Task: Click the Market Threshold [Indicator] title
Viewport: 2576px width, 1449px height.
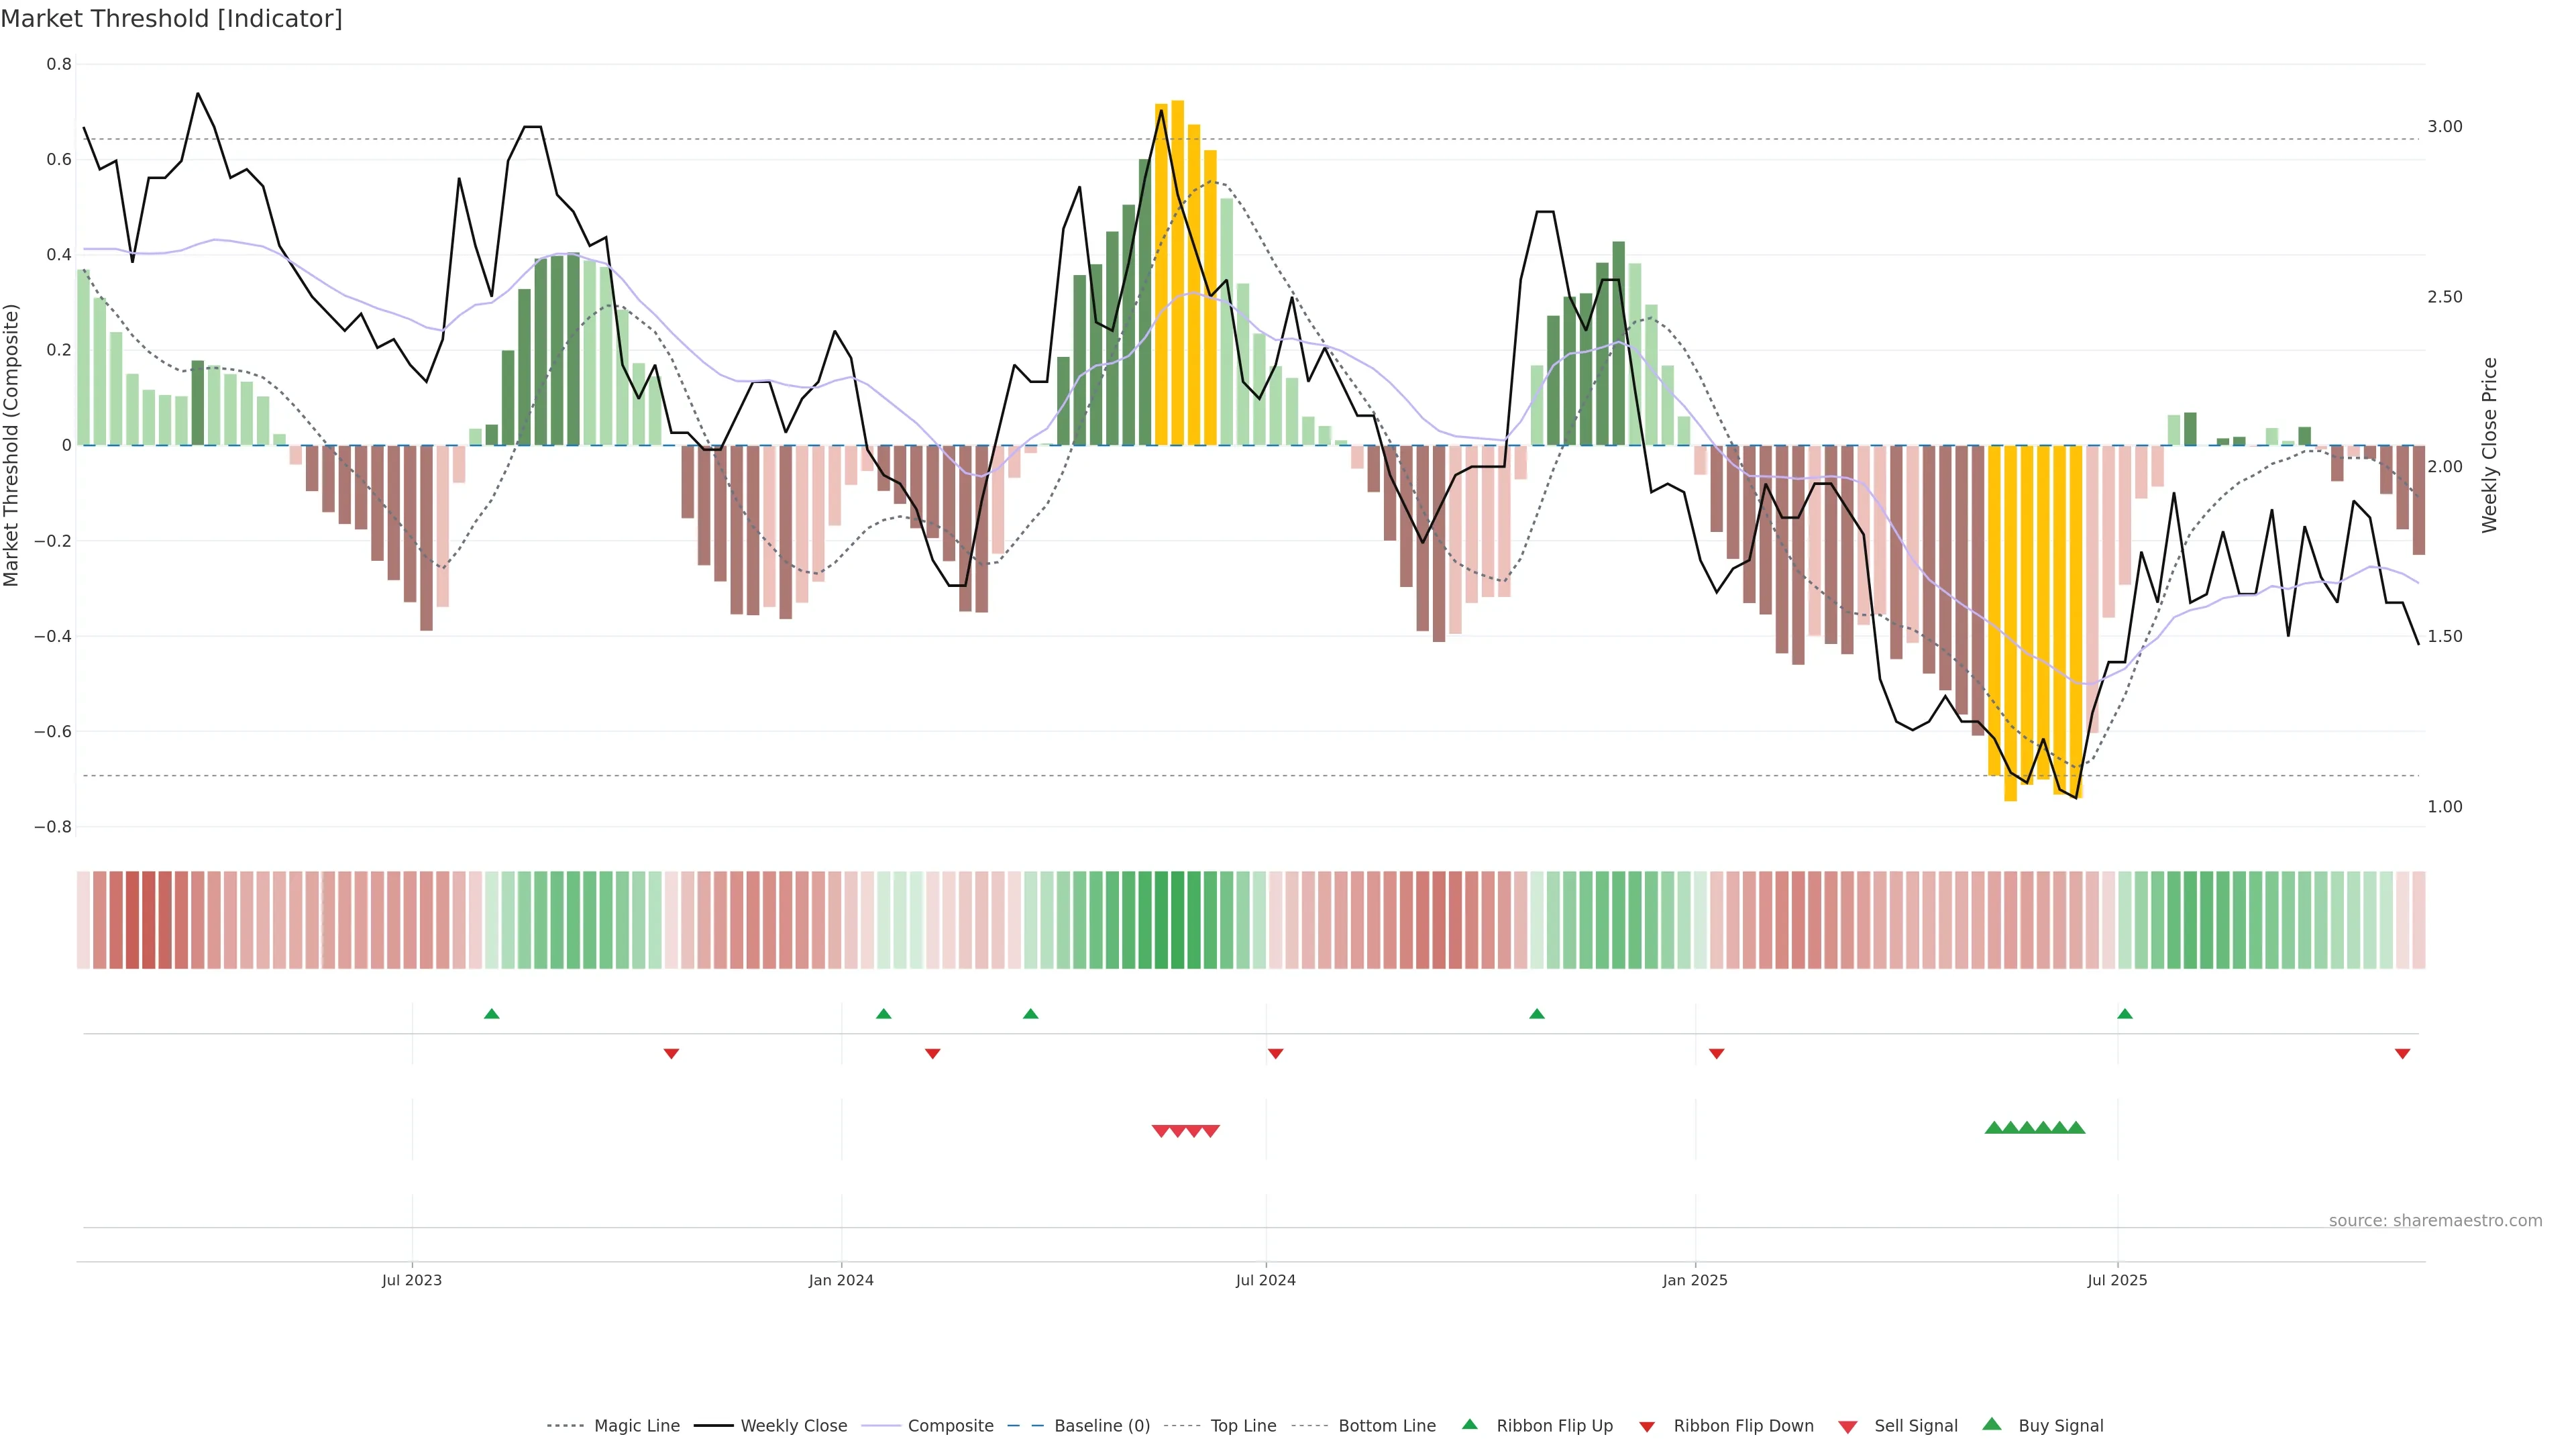Action: (171, 19)
